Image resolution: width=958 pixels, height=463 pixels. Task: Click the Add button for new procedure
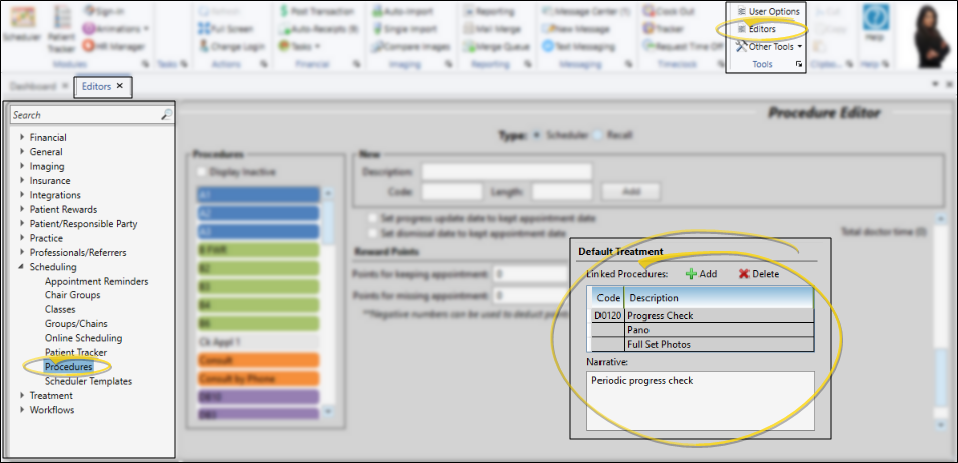[630, 190]
